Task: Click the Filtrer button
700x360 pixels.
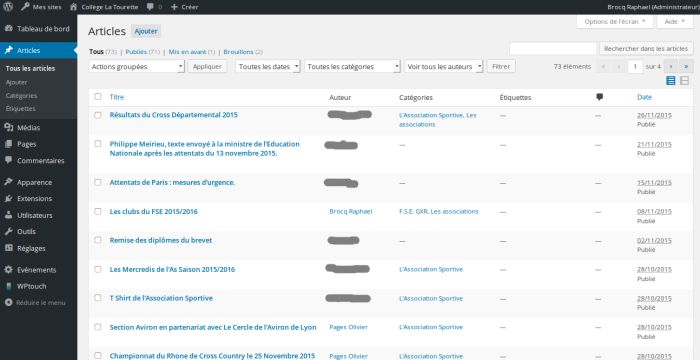Action: [x=501, y=67]
